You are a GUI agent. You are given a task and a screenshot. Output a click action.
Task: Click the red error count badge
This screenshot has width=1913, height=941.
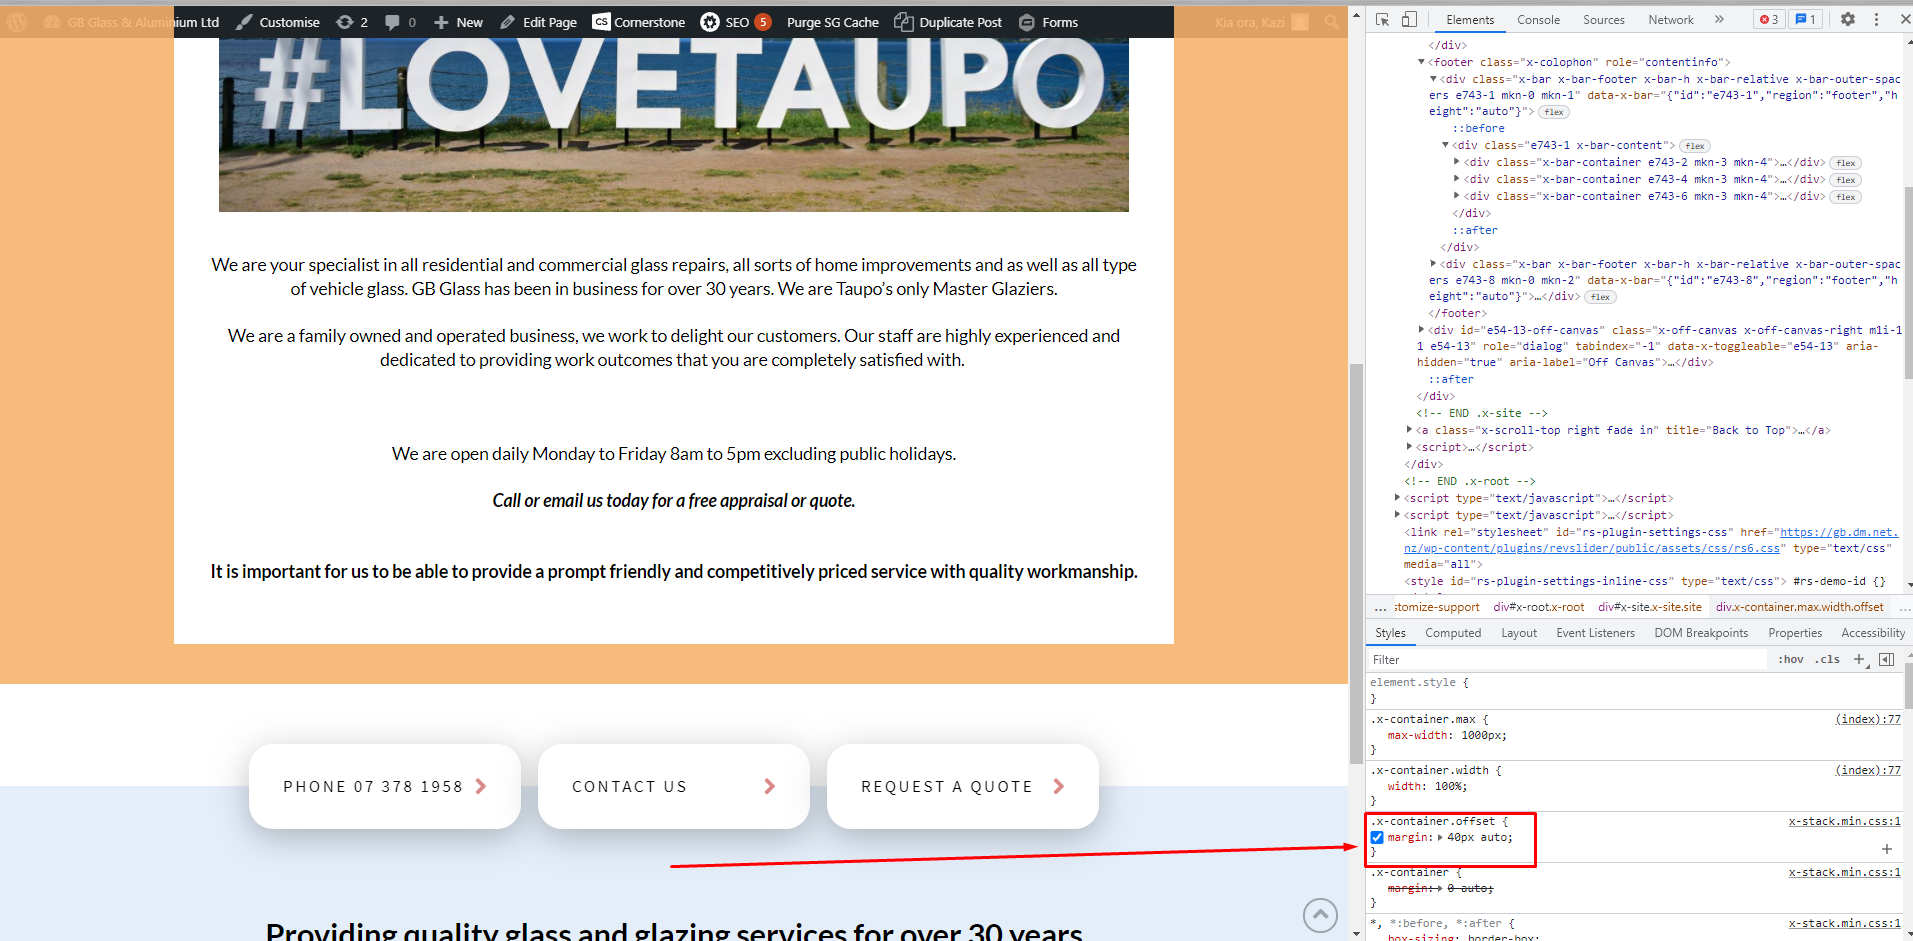click(x=1769, y=19)
